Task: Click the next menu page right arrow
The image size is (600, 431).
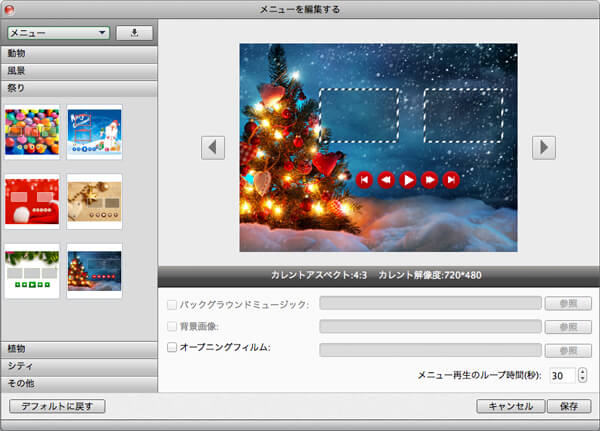Action: [x=543, y=147]
